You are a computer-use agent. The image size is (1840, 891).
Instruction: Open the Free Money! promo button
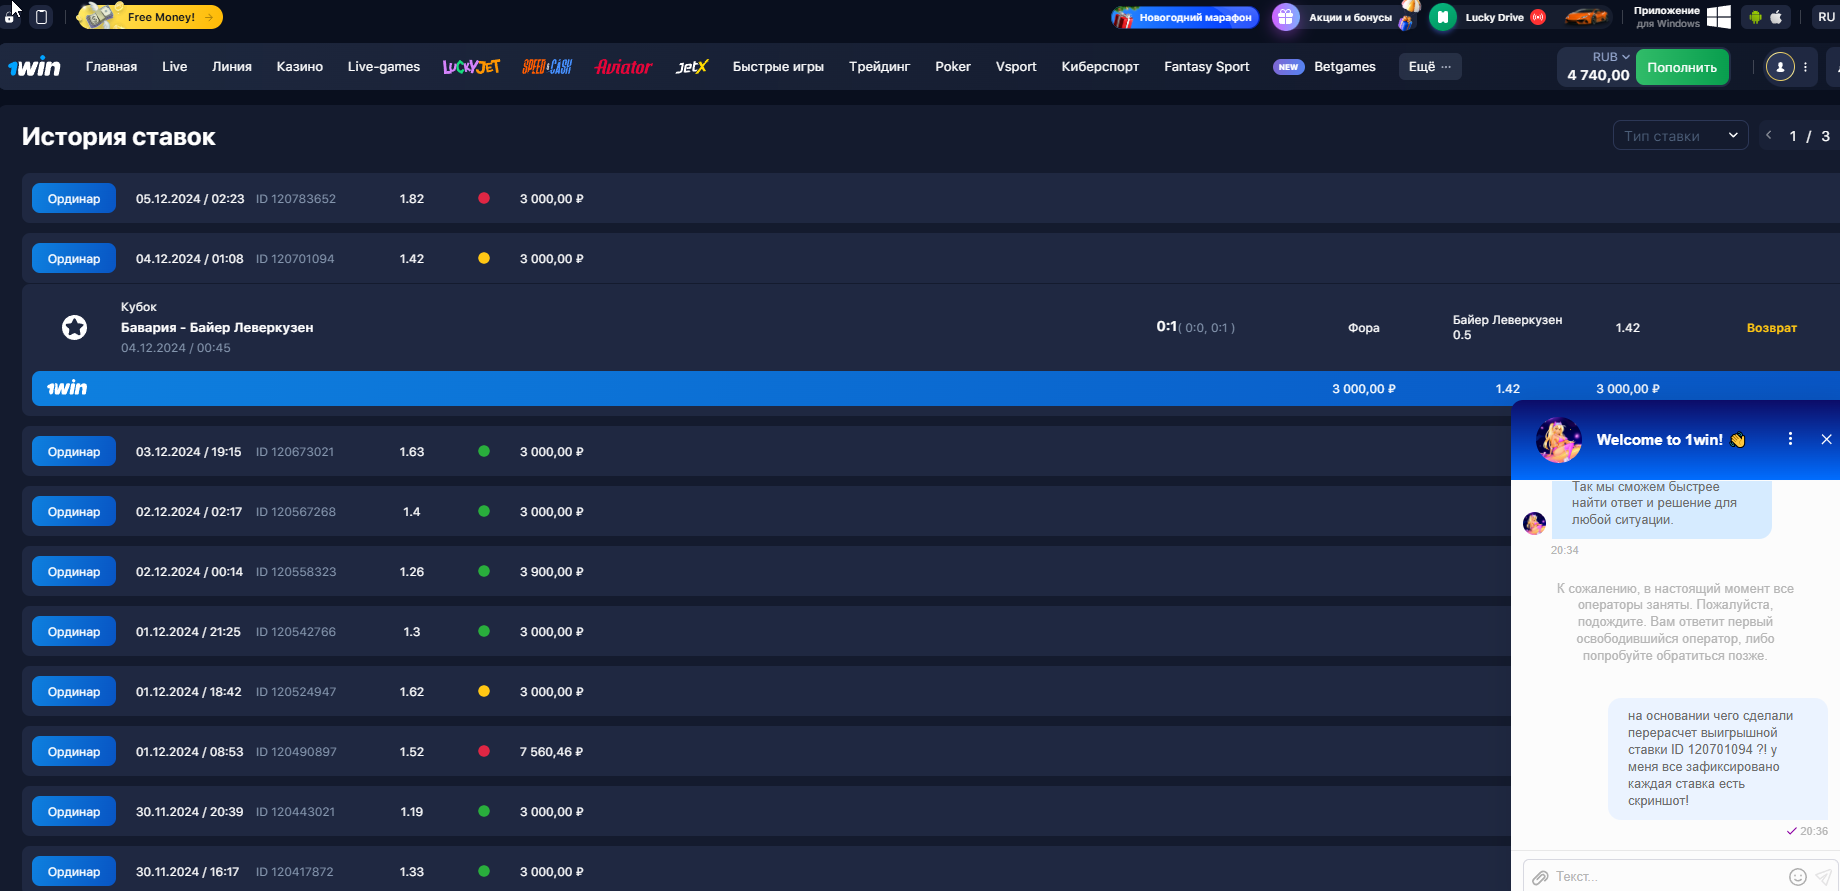point(150,17)
